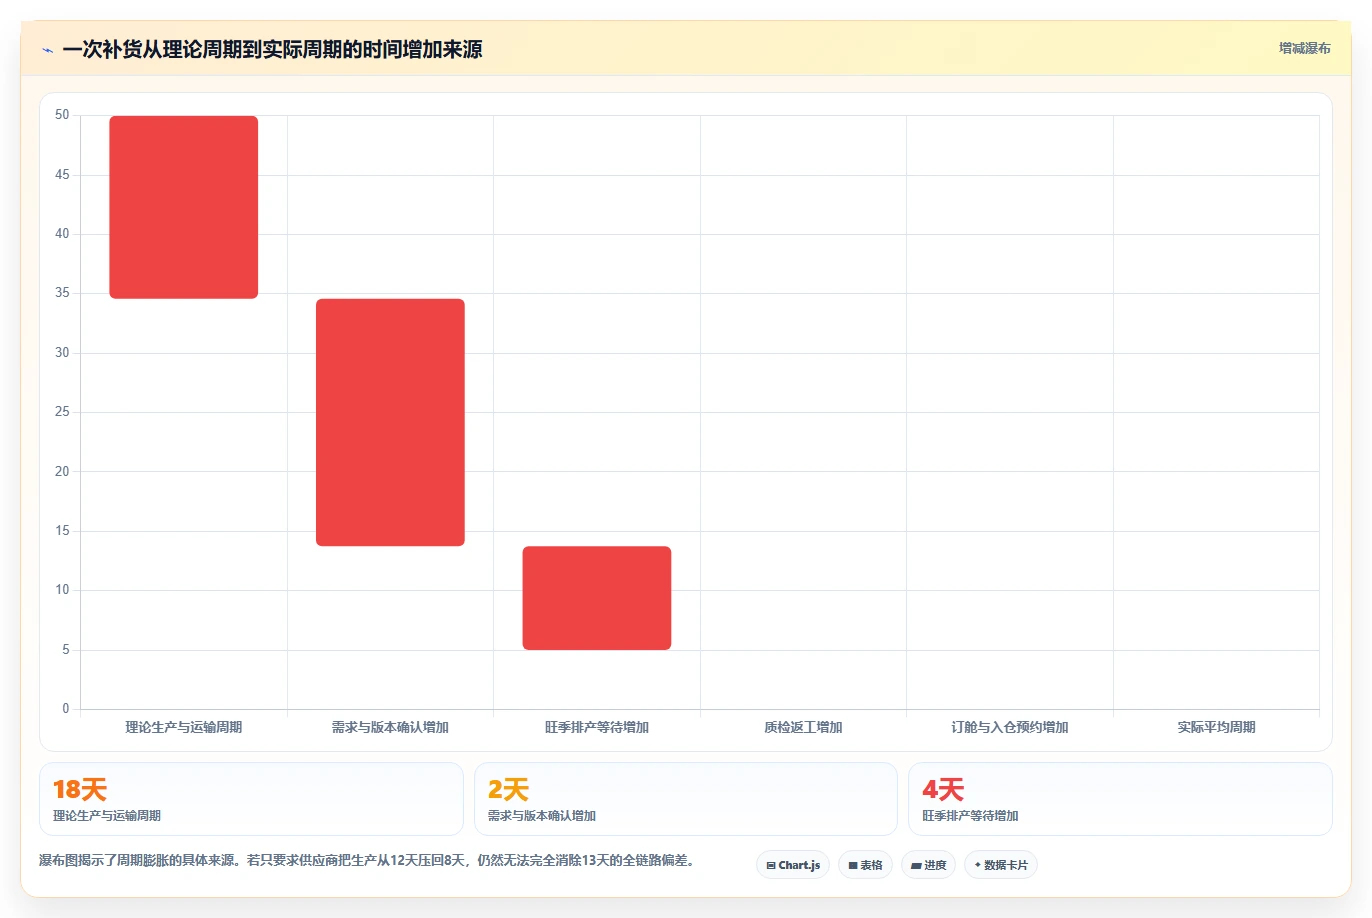Click the y-axis value 25
The height and width of the screenshot is (918, 1372).
click(62, 412)
